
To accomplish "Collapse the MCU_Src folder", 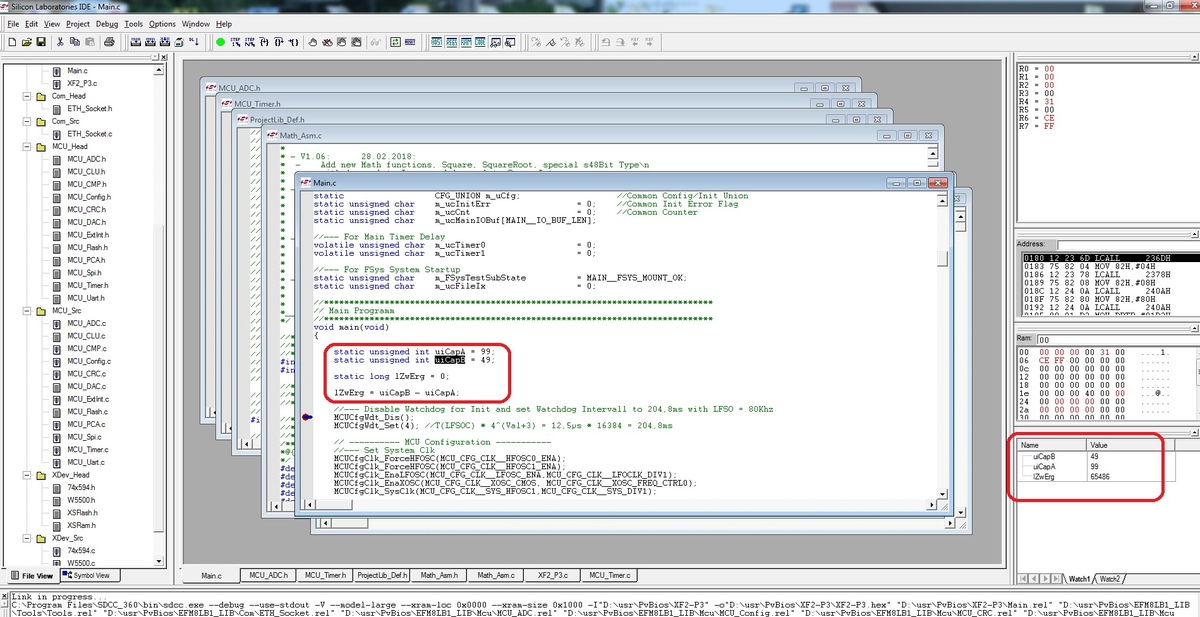I will [x=27, y=311].
